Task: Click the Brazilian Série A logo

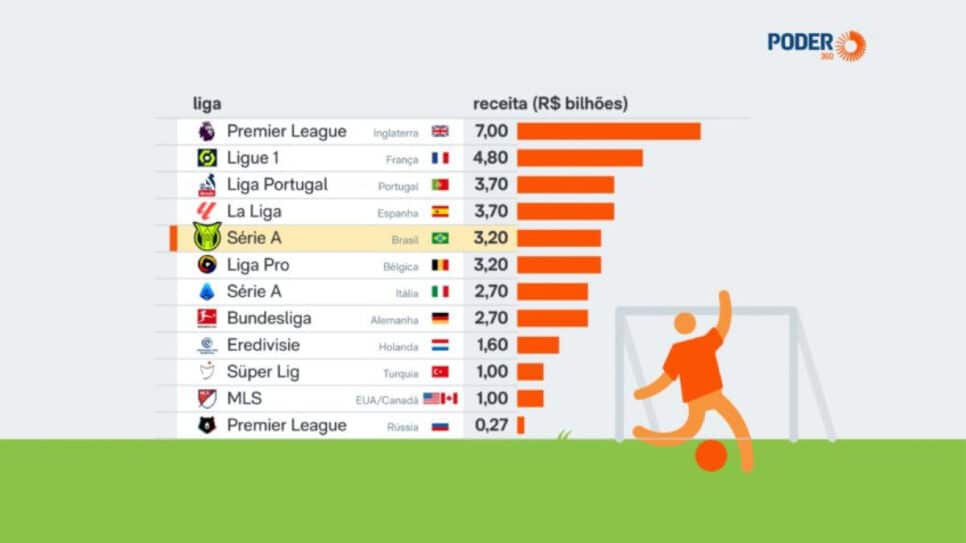Action: [207, 237]
